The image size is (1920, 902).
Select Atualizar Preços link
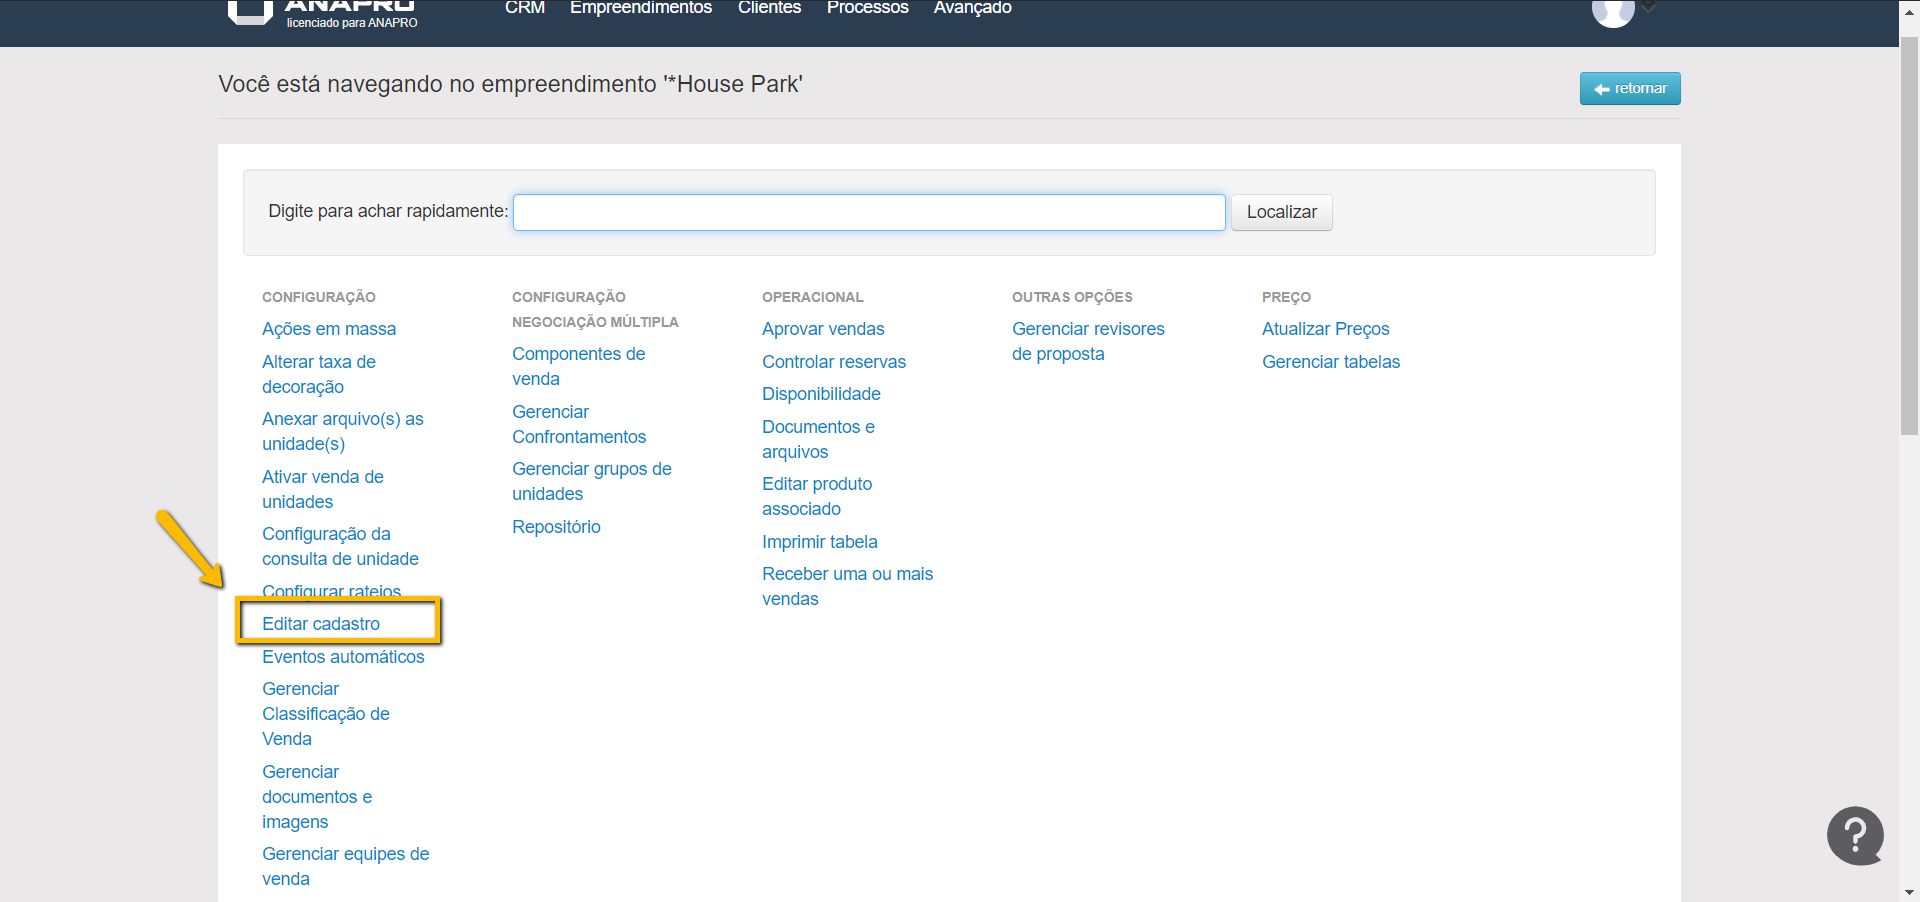point(1325,329)
